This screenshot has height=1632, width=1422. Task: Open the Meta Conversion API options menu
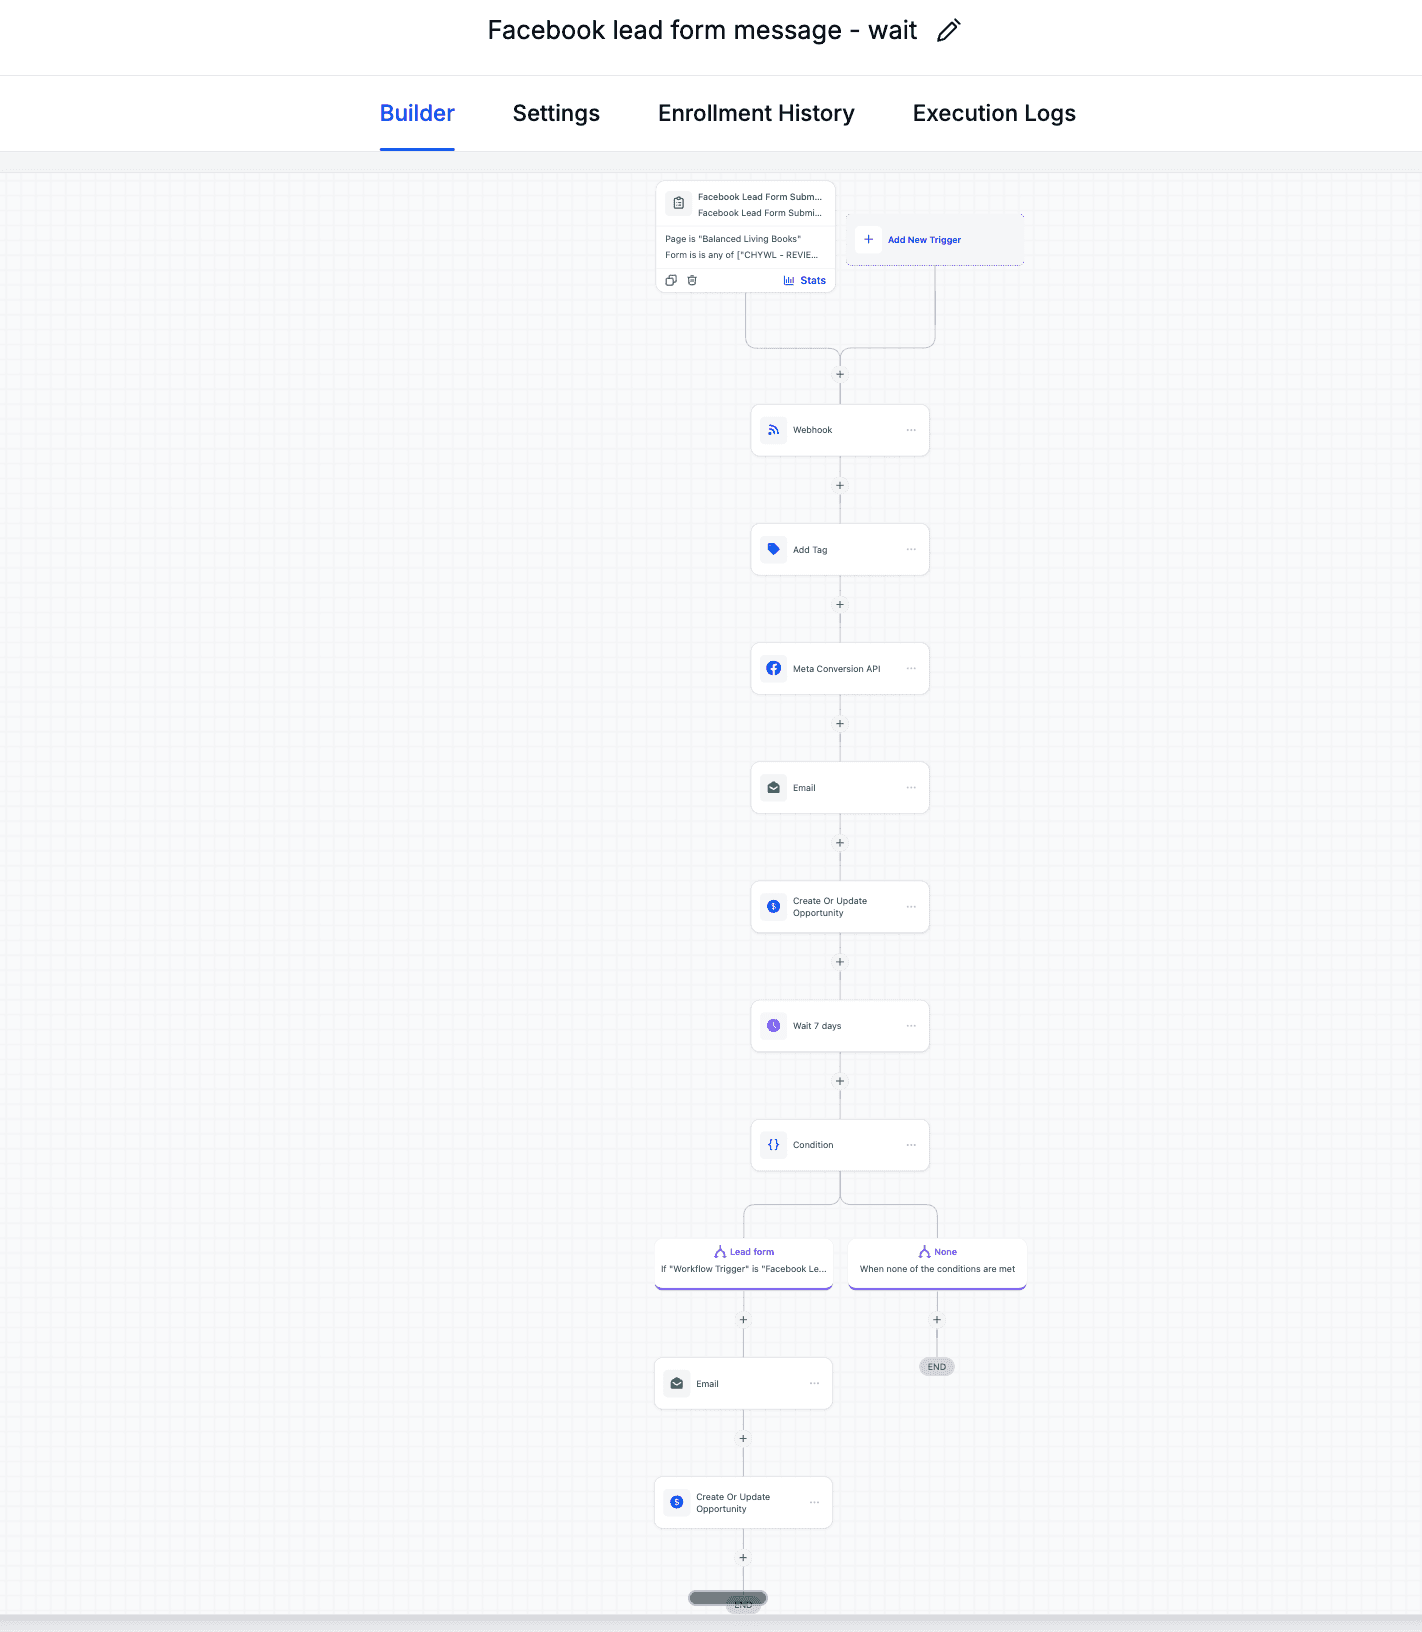pyautogui.click(x=911, y=668)
